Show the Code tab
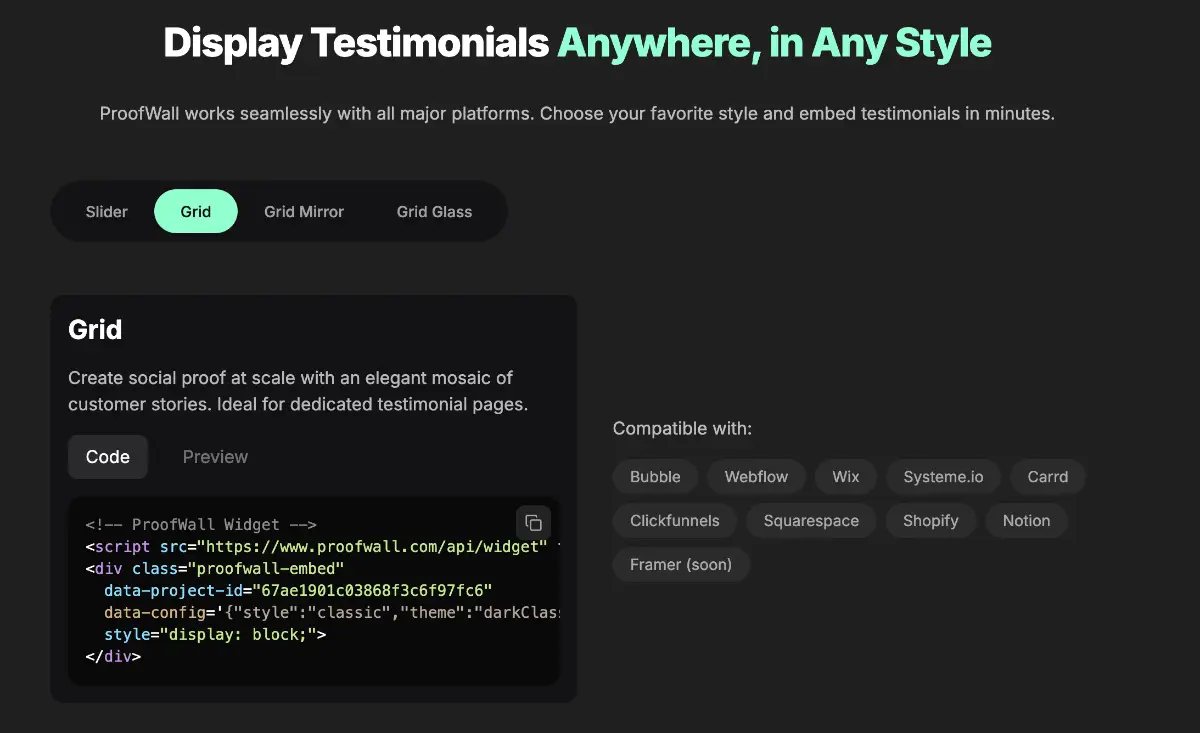 pos(108,457)
